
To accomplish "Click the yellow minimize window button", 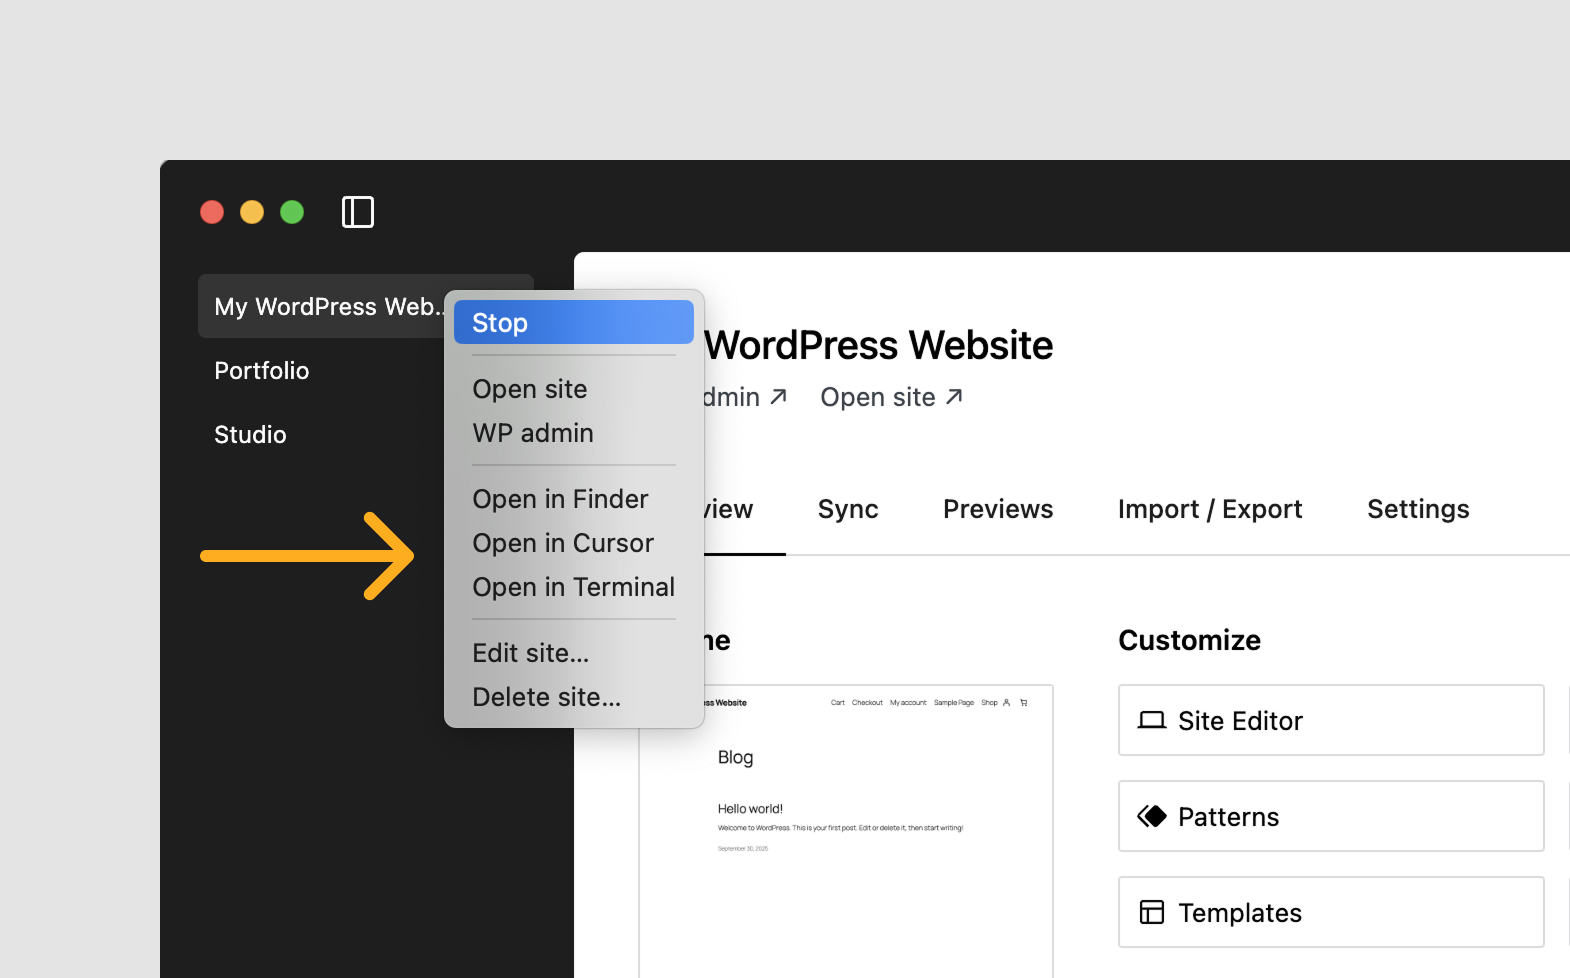I will point(252,212).
